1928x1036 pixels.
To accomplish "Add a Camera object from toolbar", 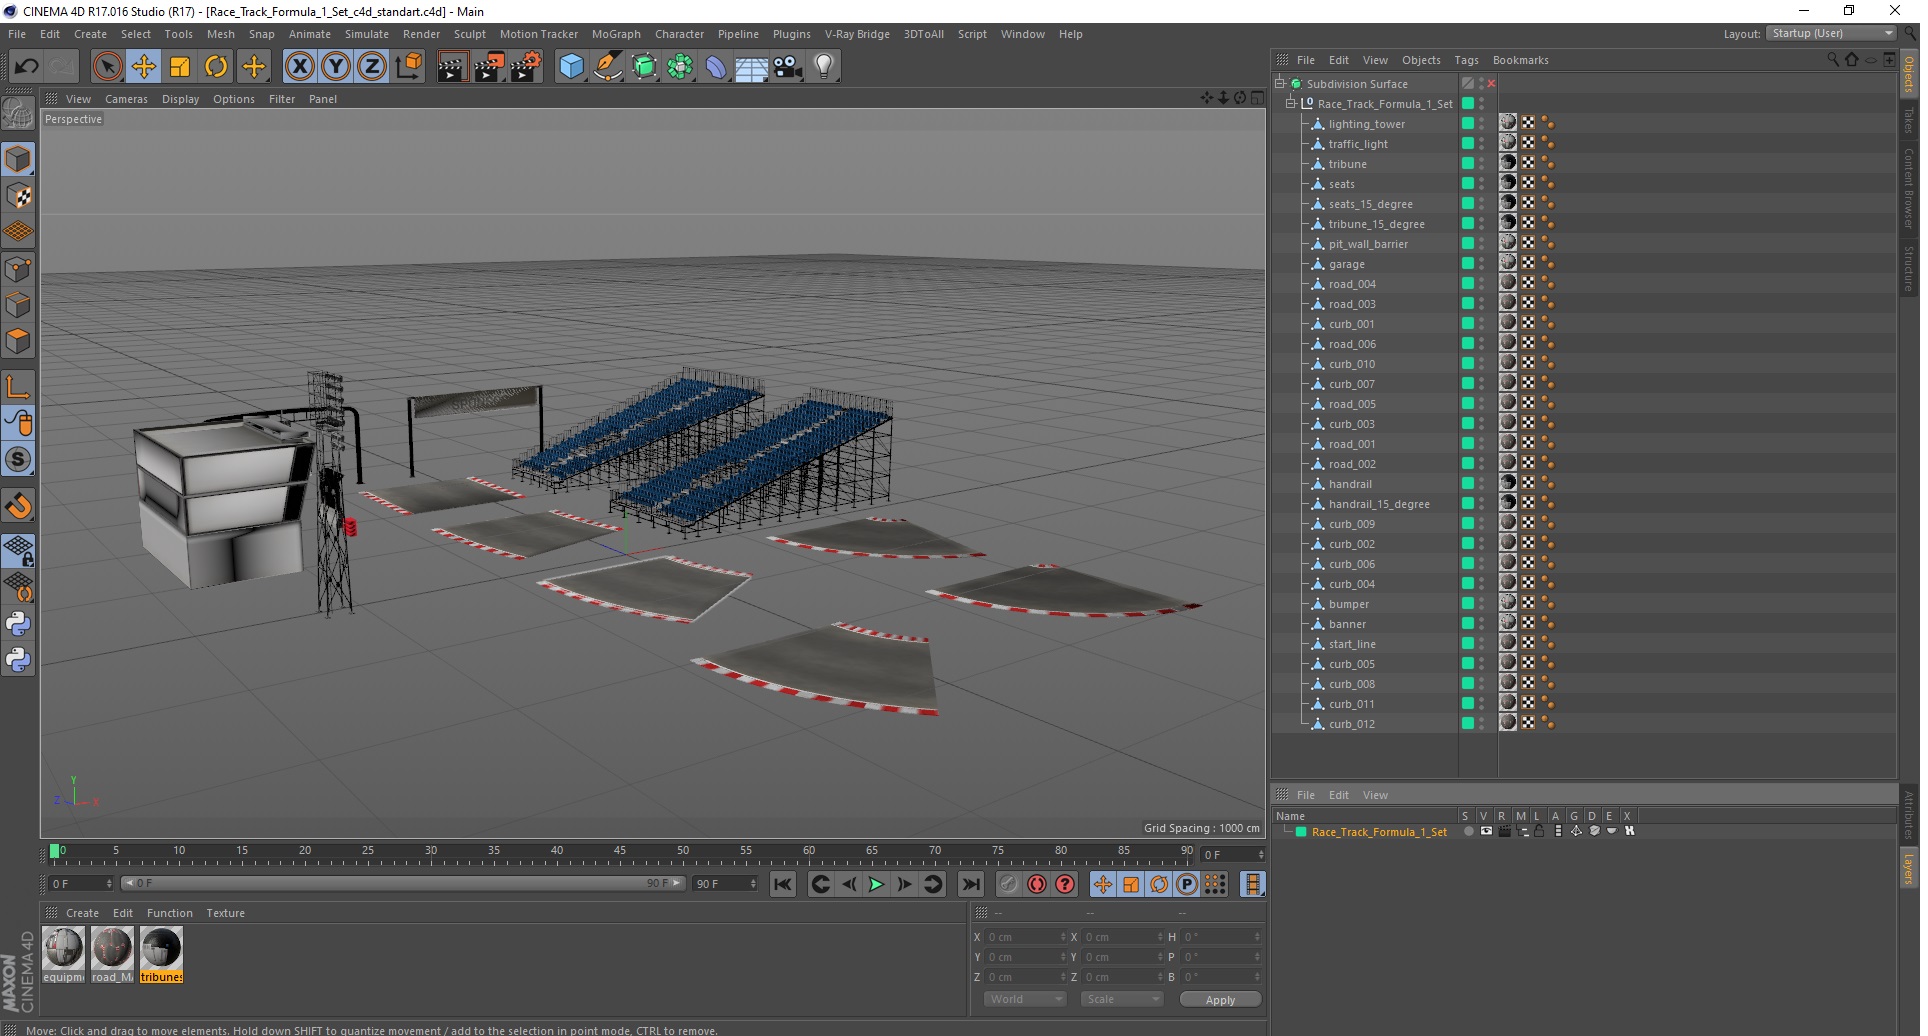I will tap(788, 67).
